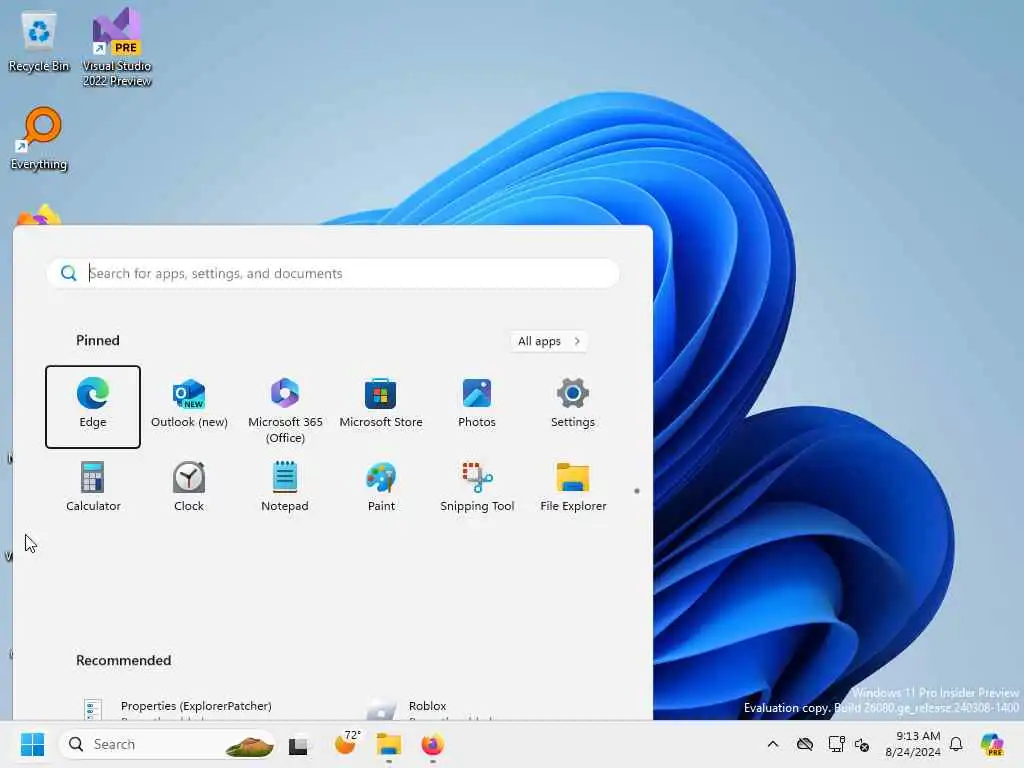Open the Calculator app
This screenshot has width=1024, height=768.
click(93, 487)
